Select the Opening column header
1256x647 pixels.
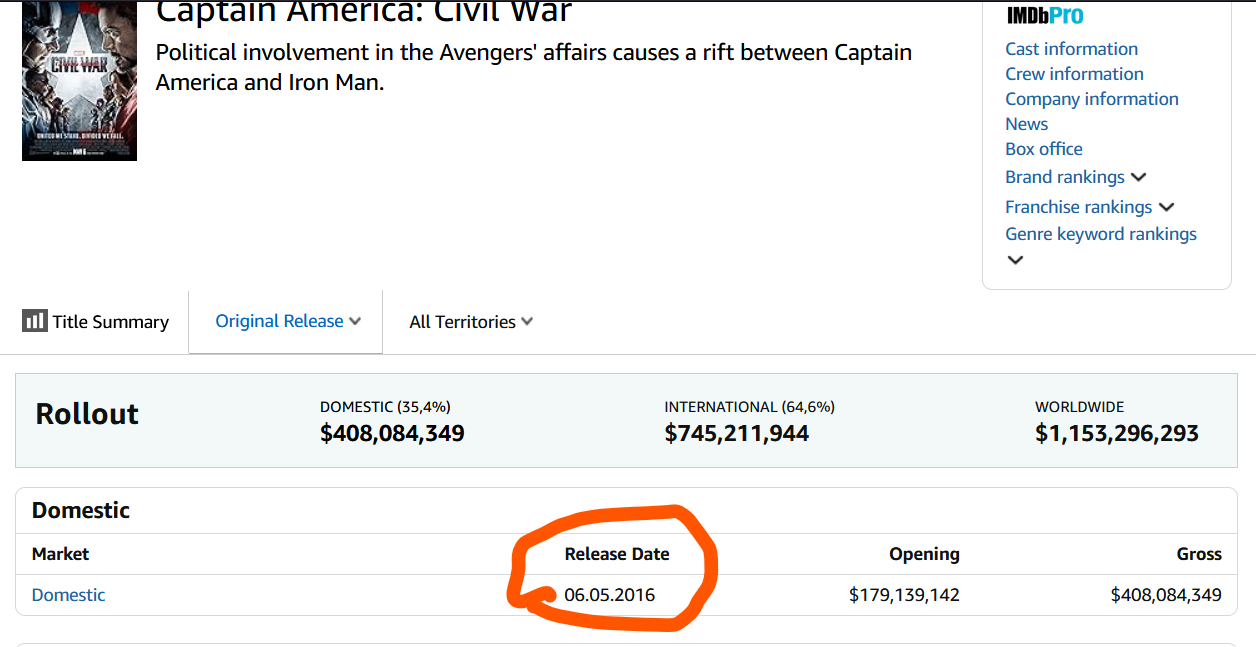click(x=924, y=554)
